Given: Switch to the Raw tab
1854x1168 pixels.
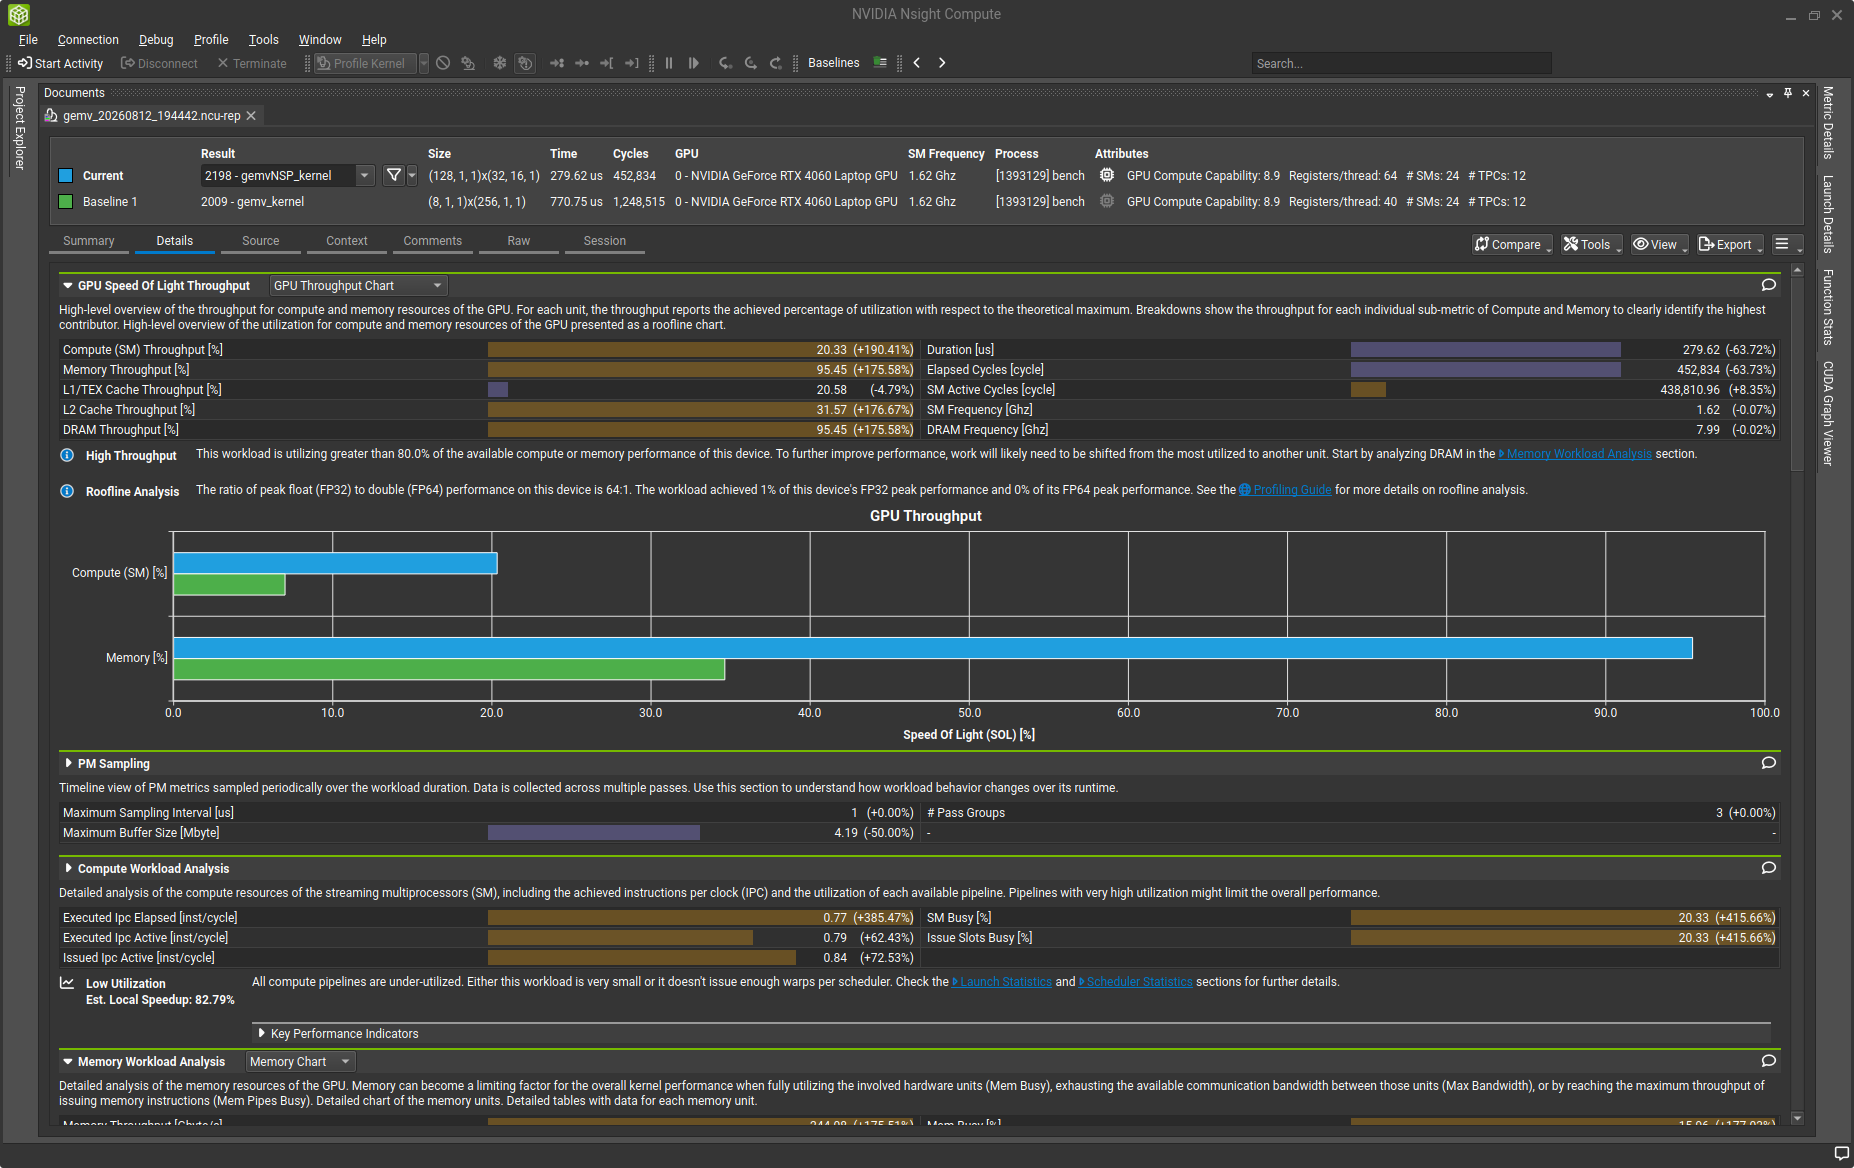Looking at the screenshot, I should click(518, 241).
